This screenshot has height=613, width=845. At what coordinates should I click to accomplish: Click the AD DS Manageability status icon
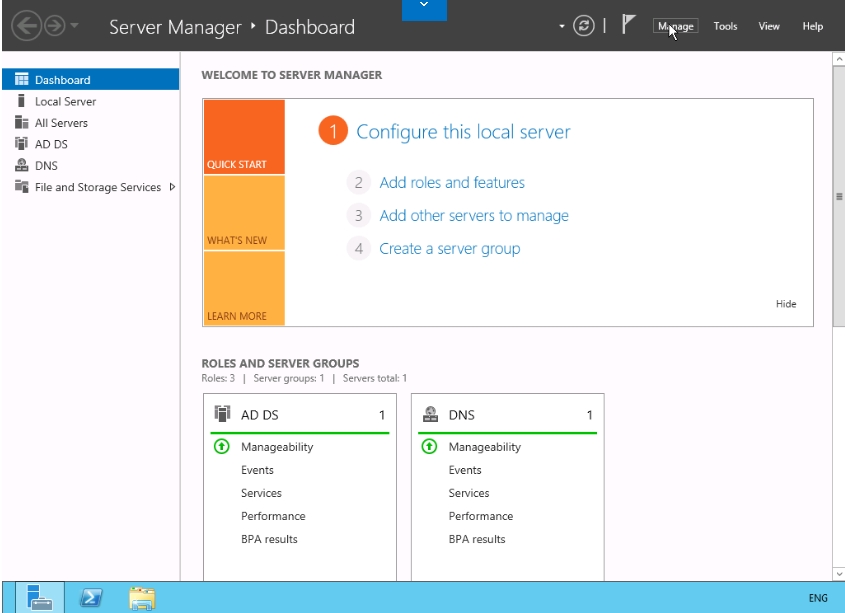222,447
